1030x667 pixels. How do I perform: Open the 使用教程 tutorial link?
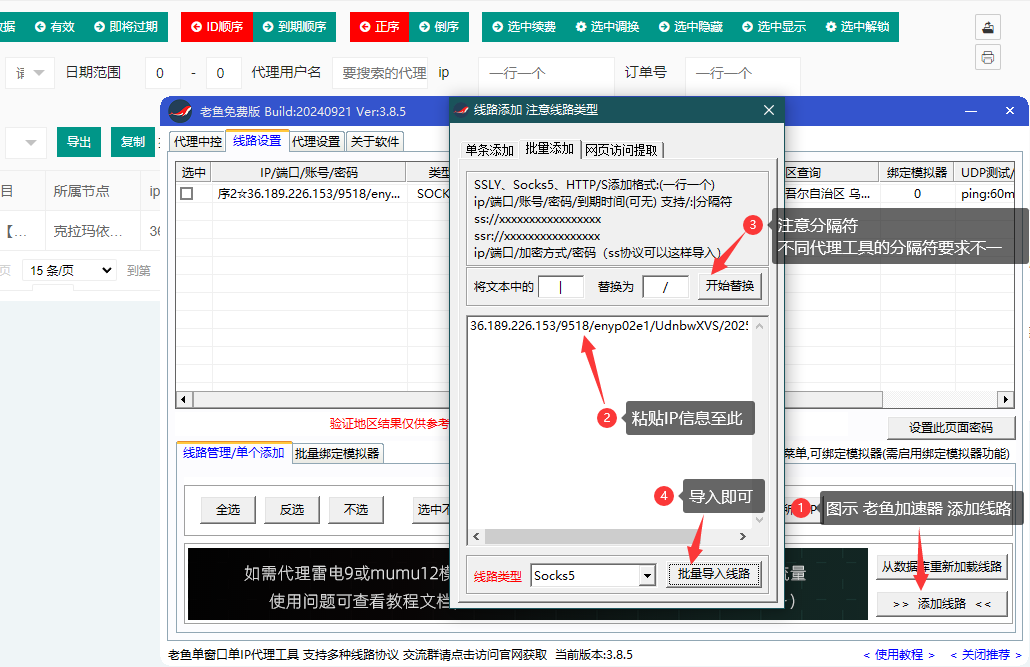903,653
